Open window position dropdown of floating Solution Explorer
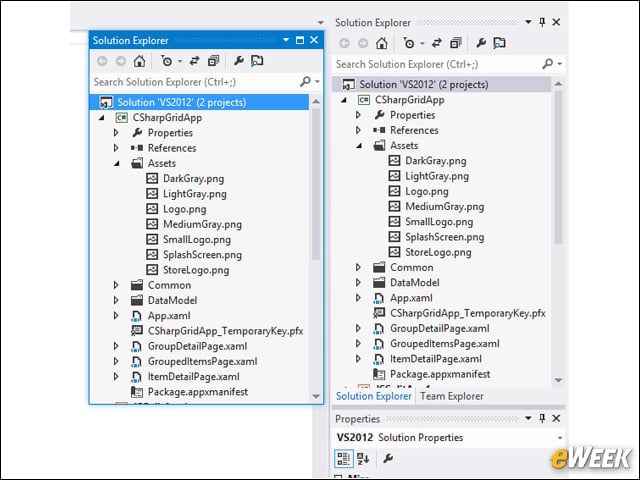 pos(286,40)
